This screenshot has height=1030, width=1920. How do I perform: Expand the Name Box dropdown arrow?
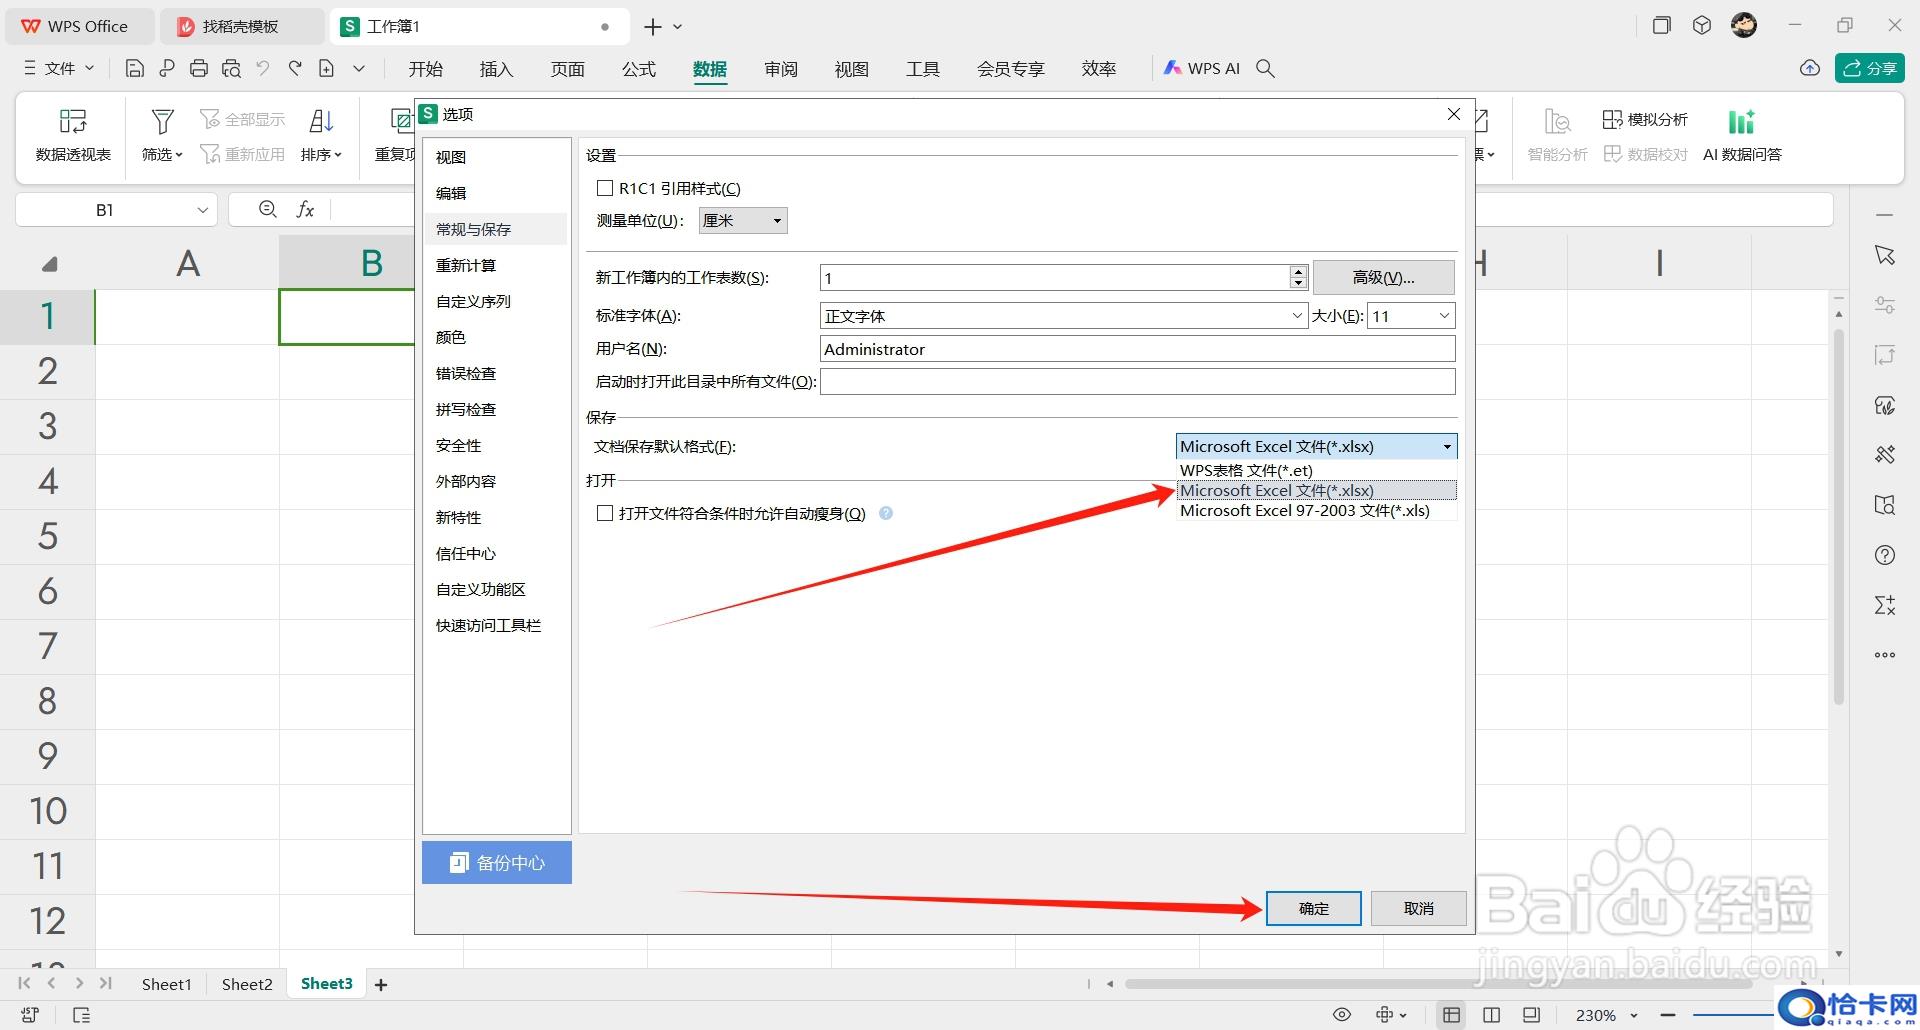202,210
